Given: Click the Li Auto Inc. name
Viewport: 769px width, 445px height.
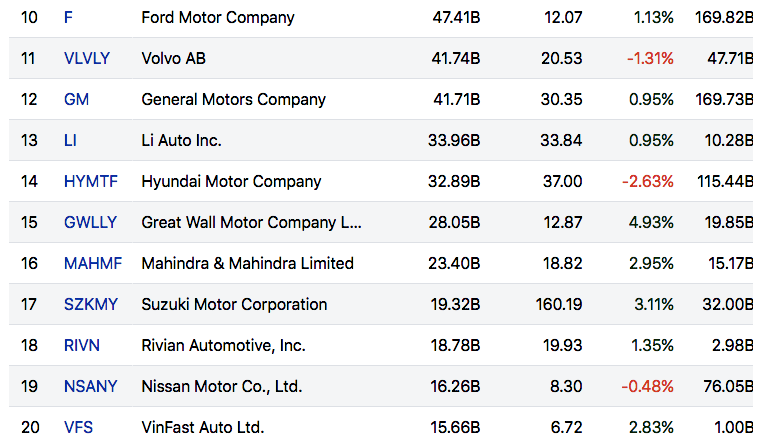Looking at the screenshot, I should 182,140.
